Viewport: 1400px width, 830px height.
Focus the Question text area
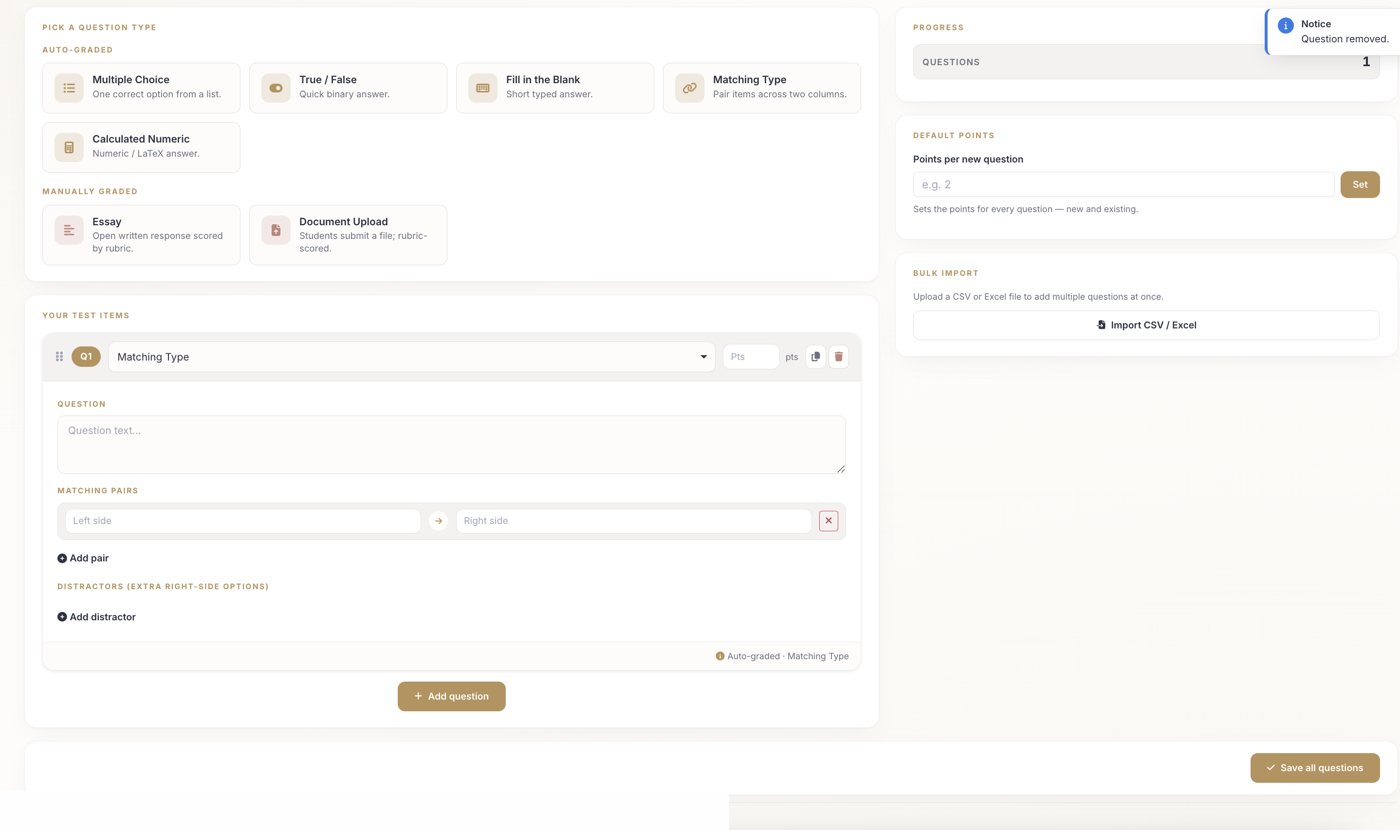(451, 445)
